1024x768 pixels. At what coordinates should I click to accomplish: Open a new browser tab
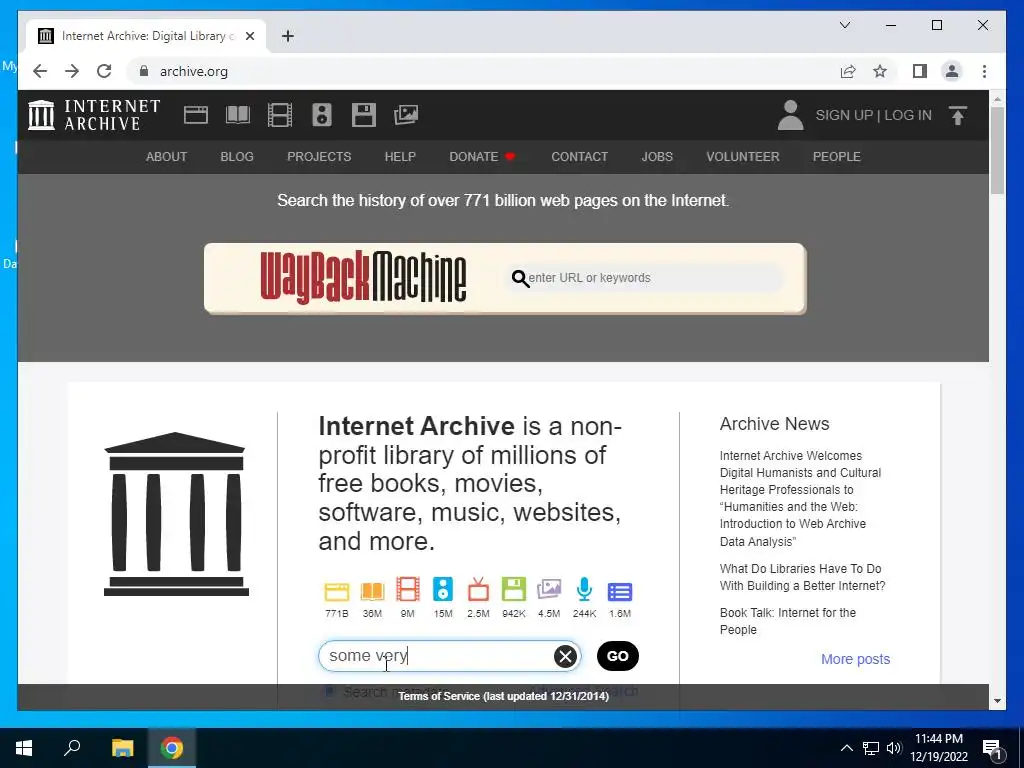pos(288,36)
